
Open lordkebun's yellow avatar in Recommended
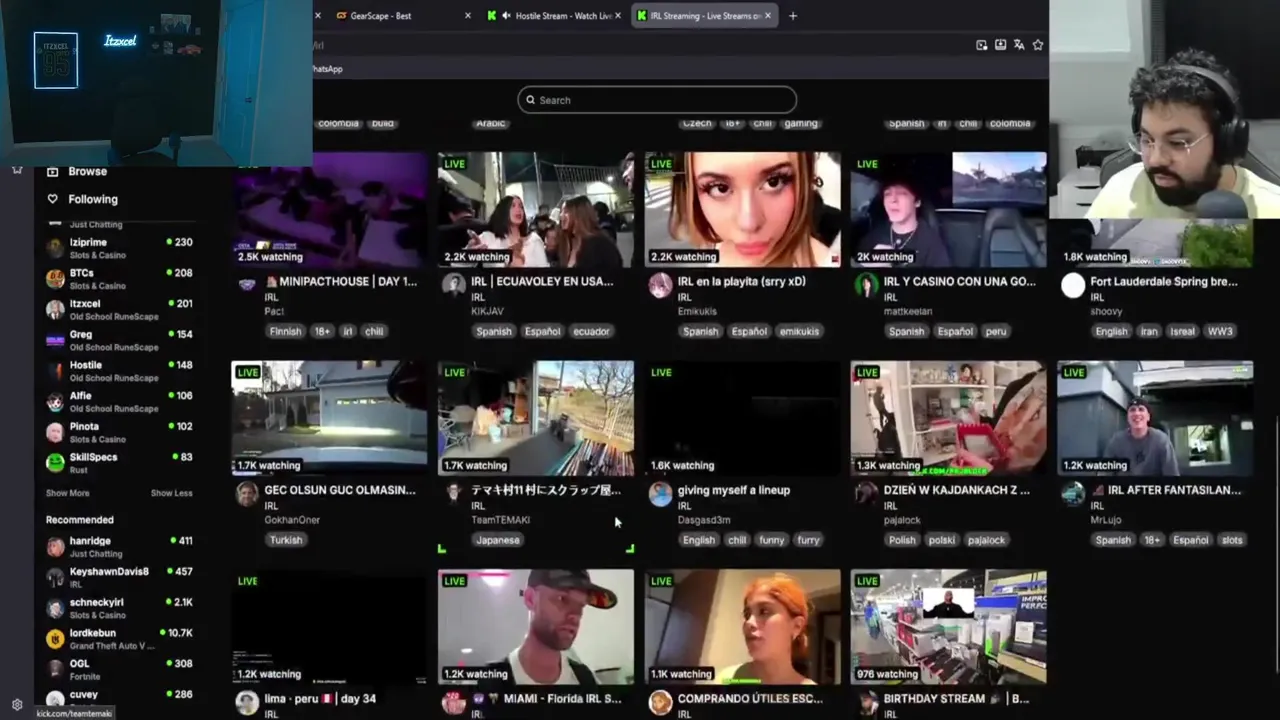point(55,639)
